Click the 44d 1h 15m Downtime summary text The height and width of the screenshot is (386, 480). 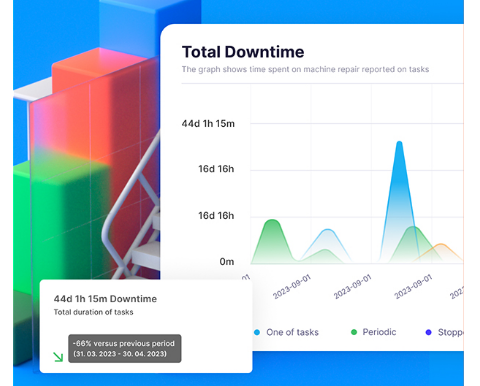pos(105,299)
